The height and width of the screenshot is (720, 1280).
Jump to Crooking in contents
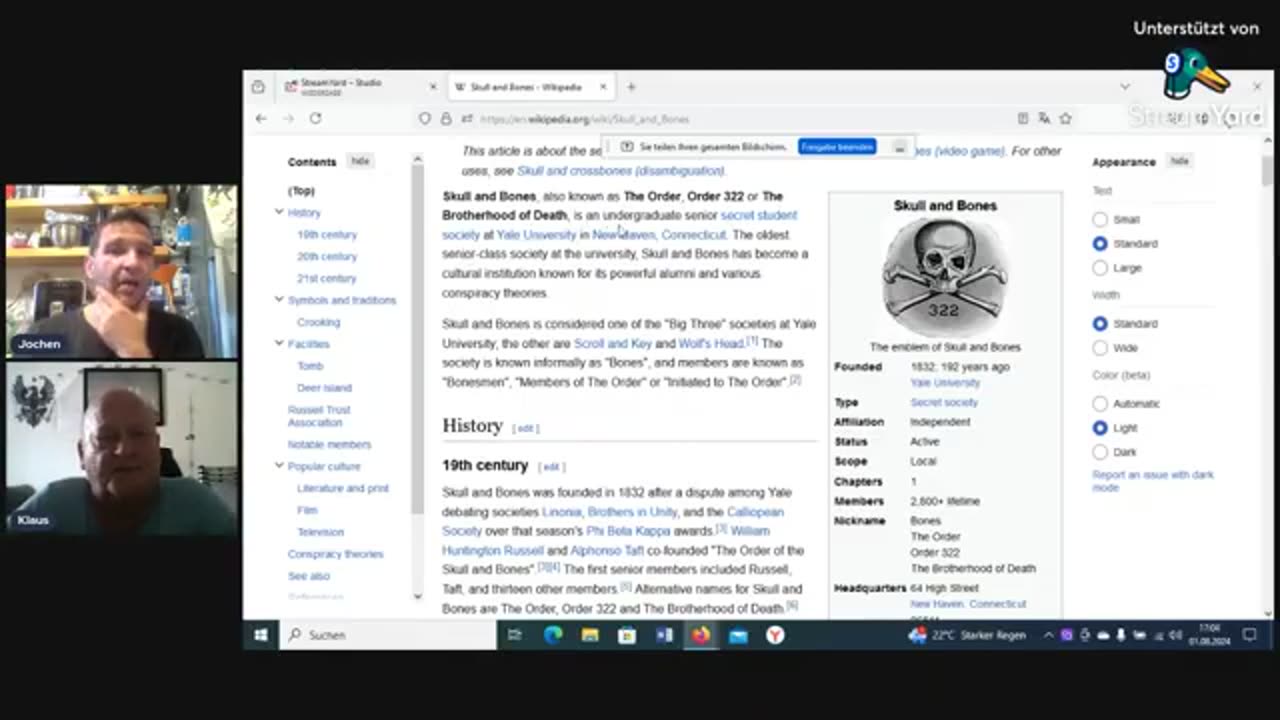pyautogui.click(x=318, y=322)
